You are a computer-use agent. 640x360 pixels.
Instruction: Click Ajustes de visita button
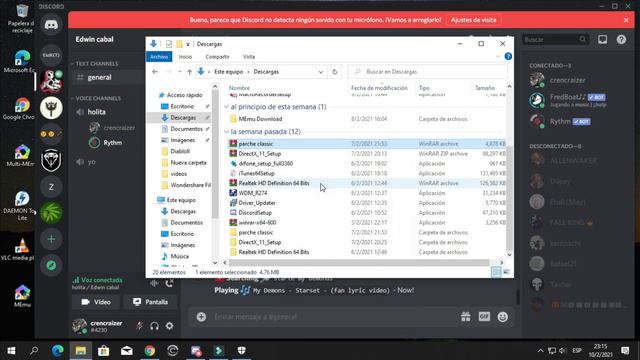point(473,20)
